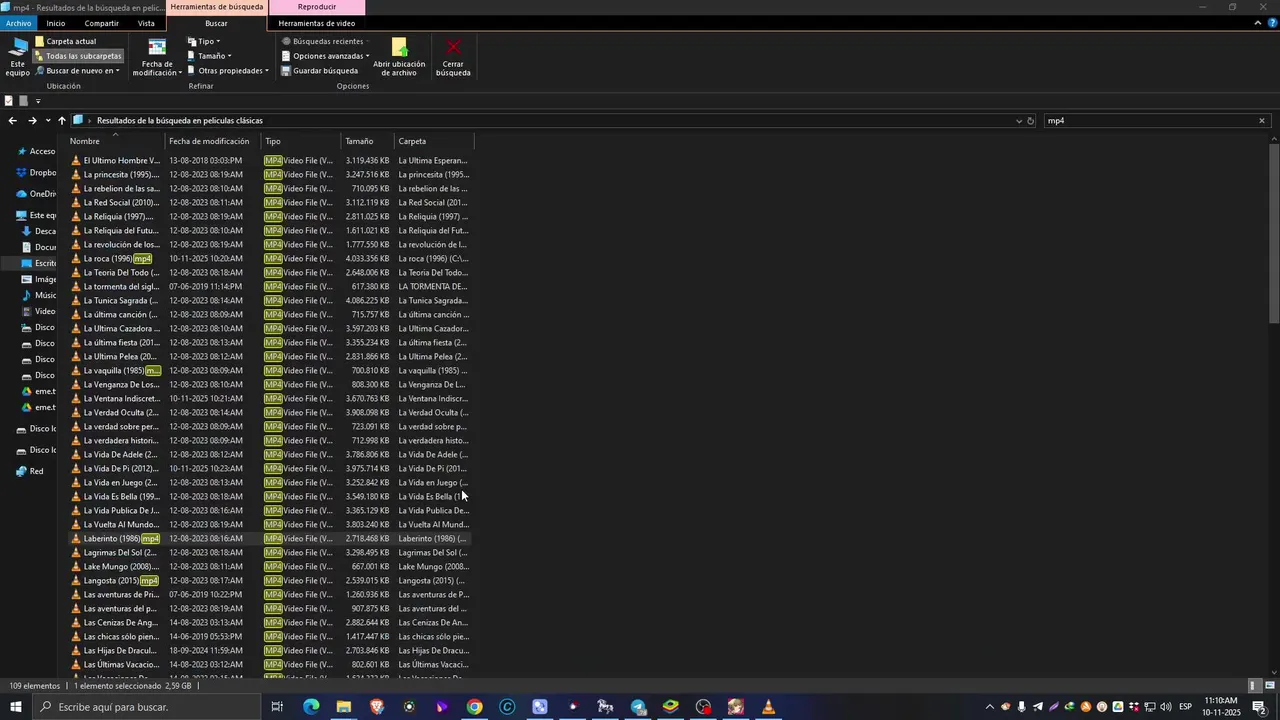Open recent locations dropdown arrow
Image resolution: width=1280 pixels, height=720 pixels.
pyautogui.click(x=47, y=121)
